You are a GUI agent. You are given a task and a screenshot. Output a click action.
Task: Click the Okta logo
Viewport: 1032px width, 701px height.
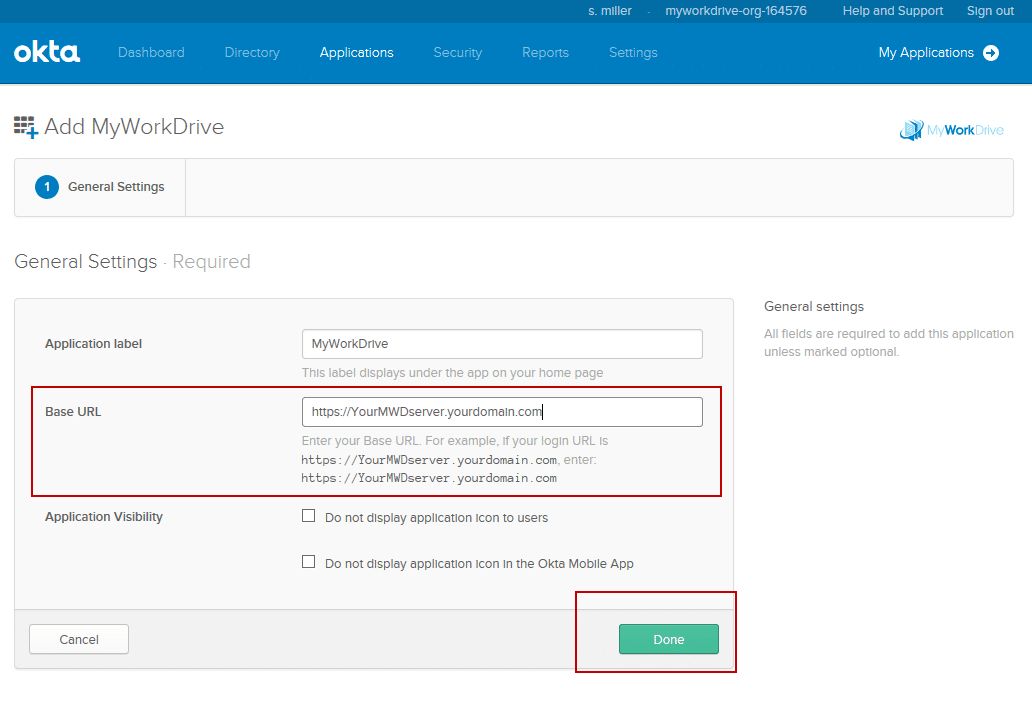(x=47, y=53)
